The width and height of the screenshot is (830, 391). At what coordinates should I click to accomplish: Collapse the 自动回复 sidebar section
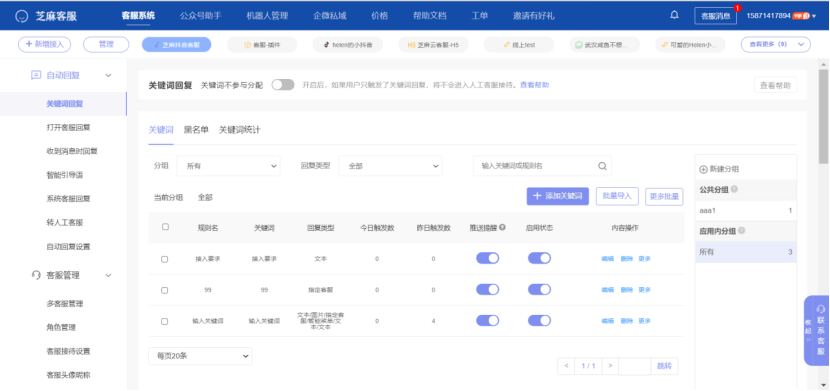click(109, 76)
